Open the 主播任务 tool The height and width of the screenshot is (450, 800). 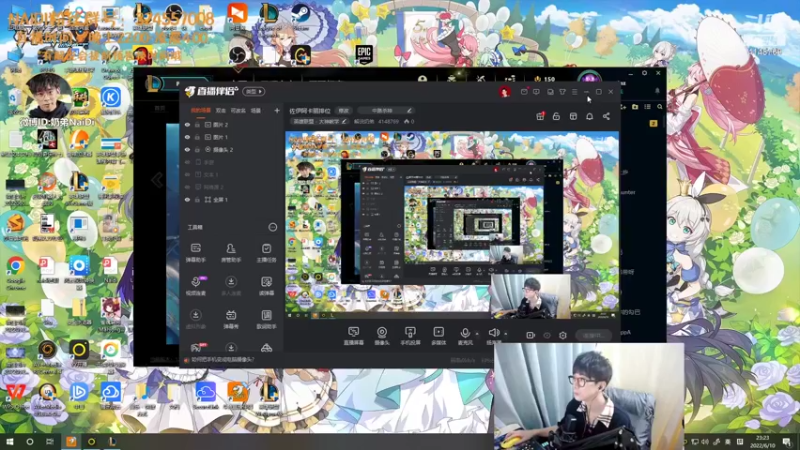tap(266, 253)
